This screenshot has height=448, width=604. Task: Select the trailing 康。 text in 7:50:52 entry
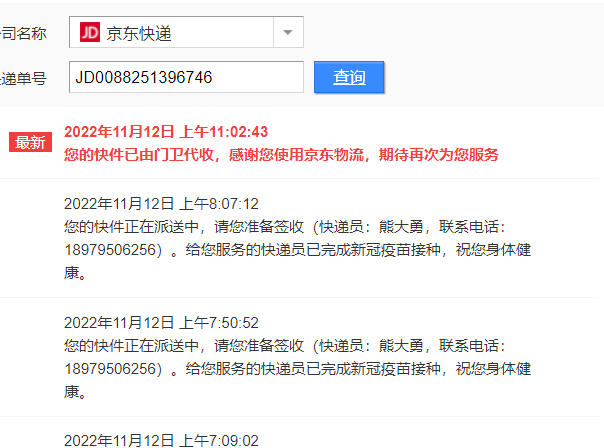pyautogui.click(x=75, y=392)
